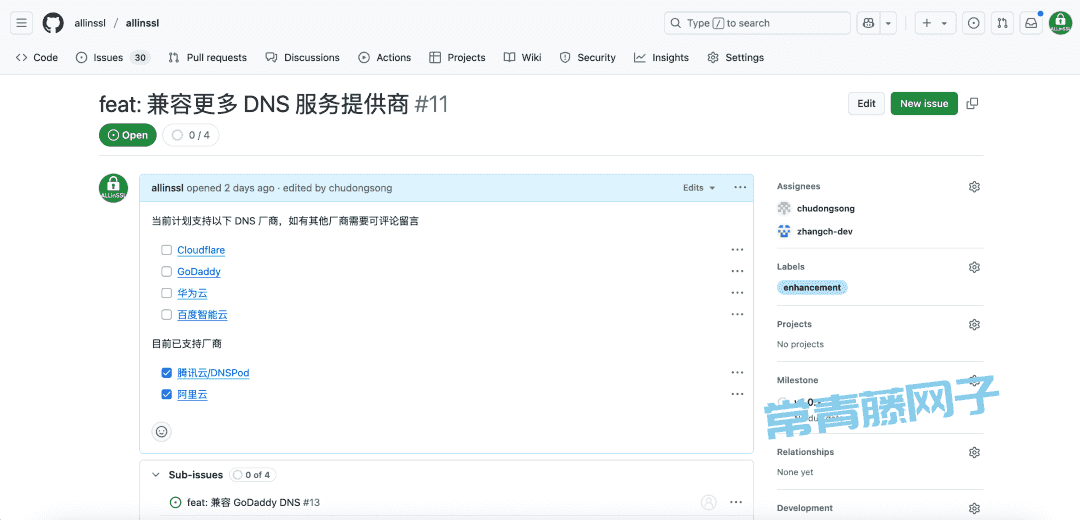Open the 腾讯云/DNSPod link
Viewport: 1080px width, 520px height.
pyautogui.click(x=214, y=373)
